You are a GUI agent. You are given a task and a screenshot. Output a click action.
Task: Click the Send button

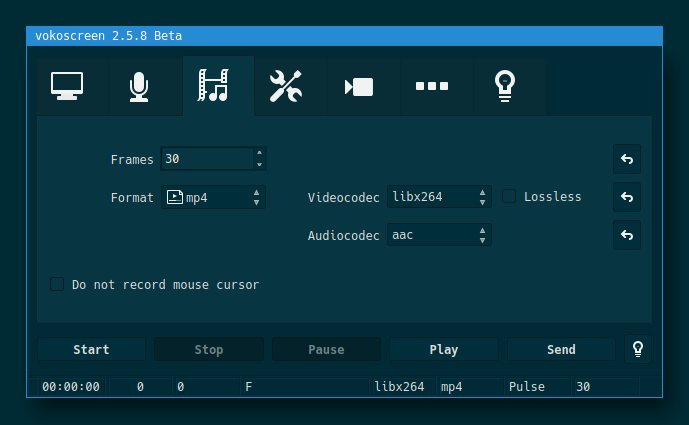click(x=561, y=349)
